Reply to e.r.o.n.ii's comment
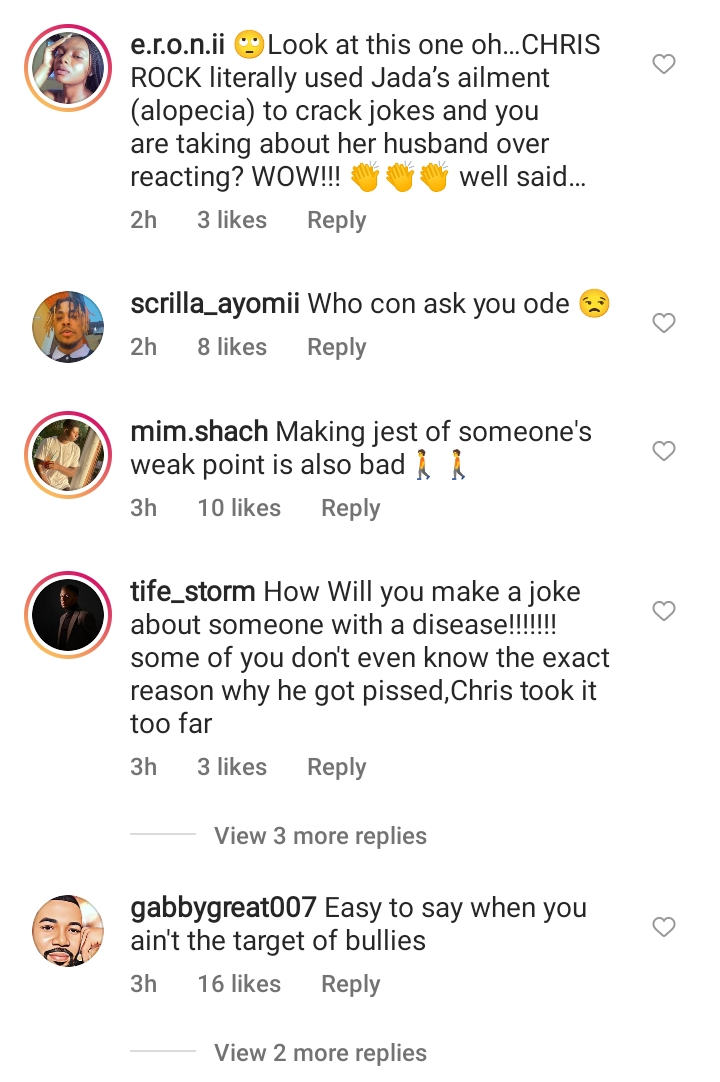720x1082 pixels. (336, 220)
